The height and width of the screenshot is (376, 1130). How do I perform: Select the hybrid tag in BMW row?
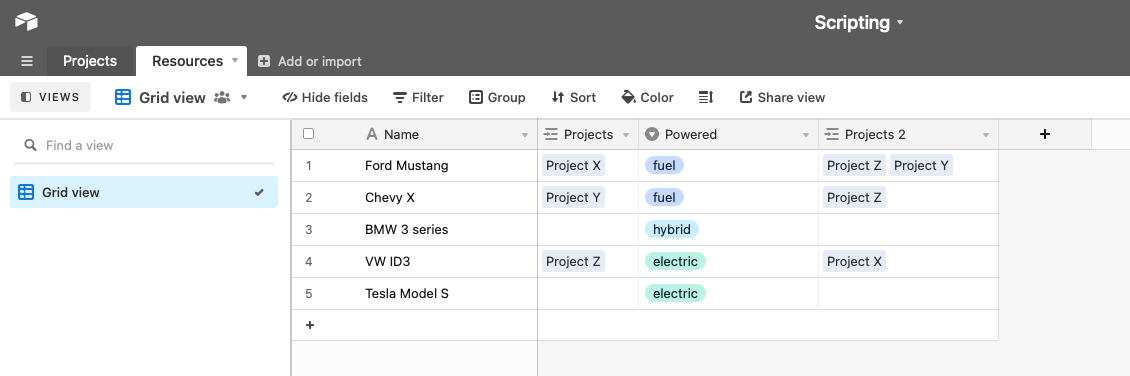pyautogui.click(x=672, y=230)
